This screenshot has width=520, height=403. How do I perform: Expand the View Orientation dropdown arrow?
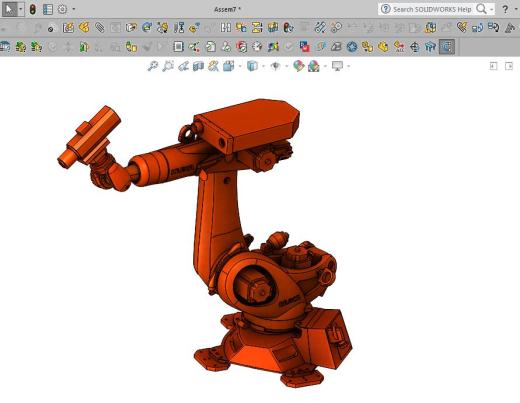(x=240, y=66)
